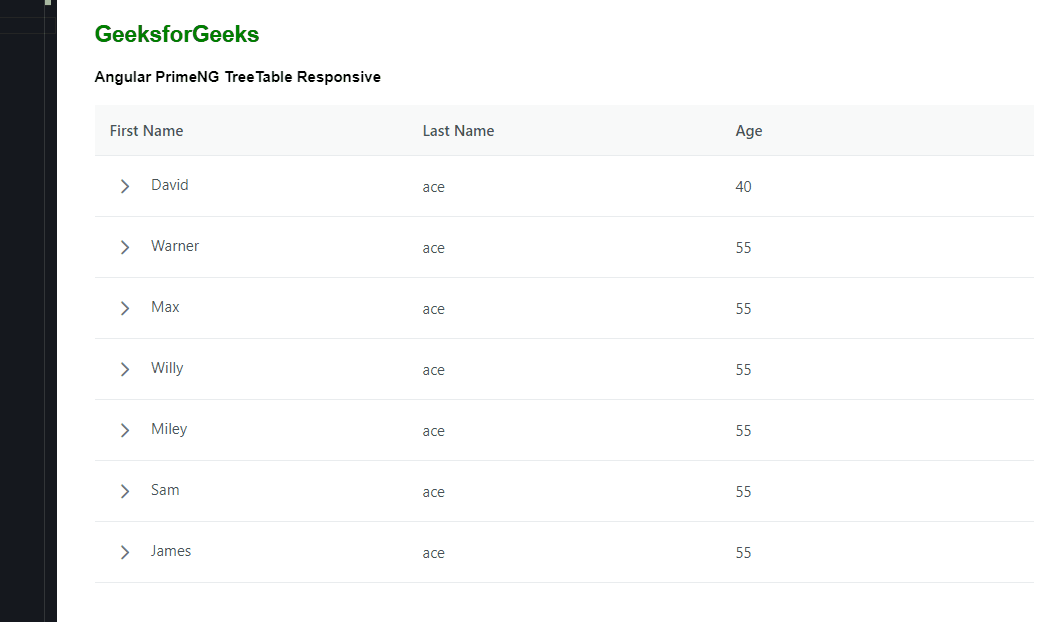Click the last name cell for Sam
Viewport: 1040px width, 622px height.
(x=434, y=491)
